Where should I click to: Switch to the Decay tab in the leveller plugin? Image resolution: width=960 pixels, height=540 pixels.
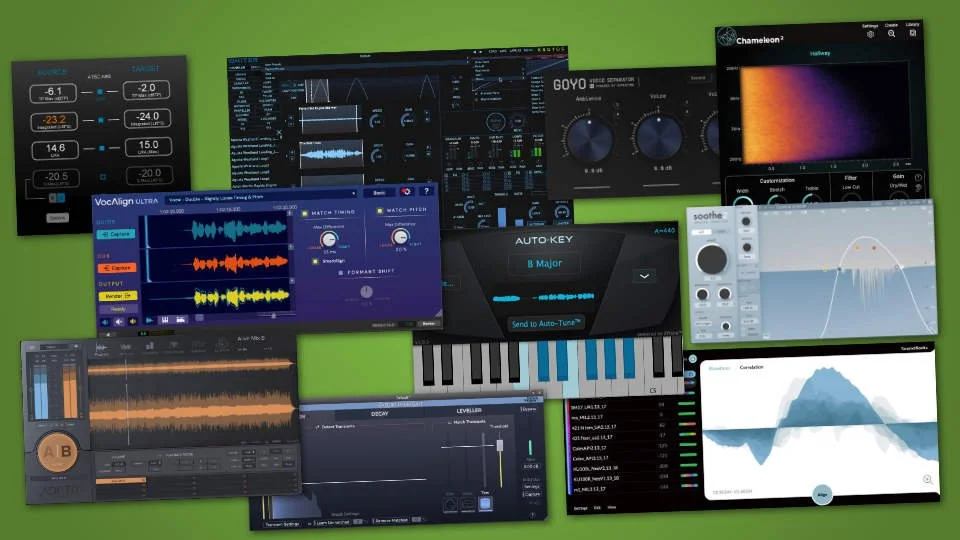tap(380, 414)
